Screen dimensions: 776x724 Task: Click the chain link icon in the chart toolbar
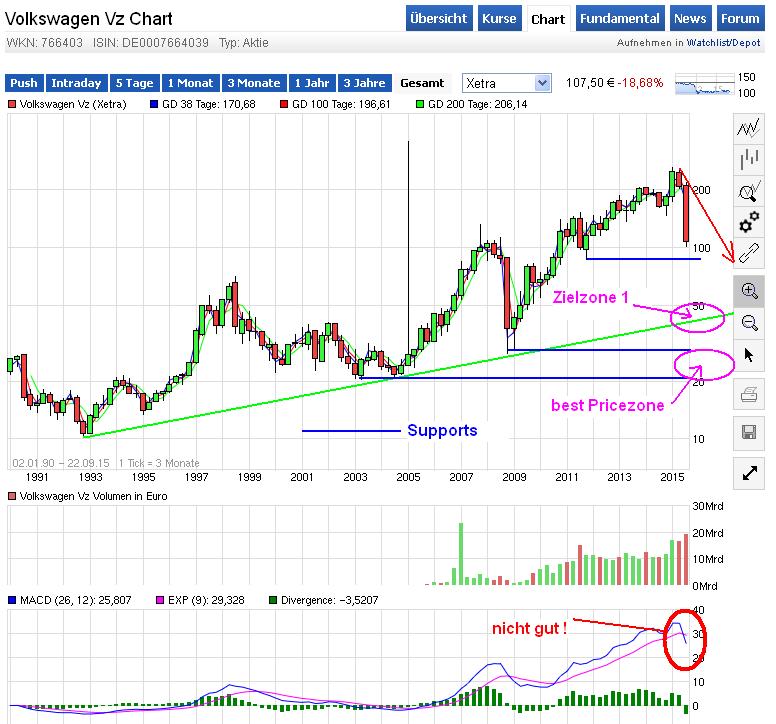pyautogui.click(x=749, y=253)
